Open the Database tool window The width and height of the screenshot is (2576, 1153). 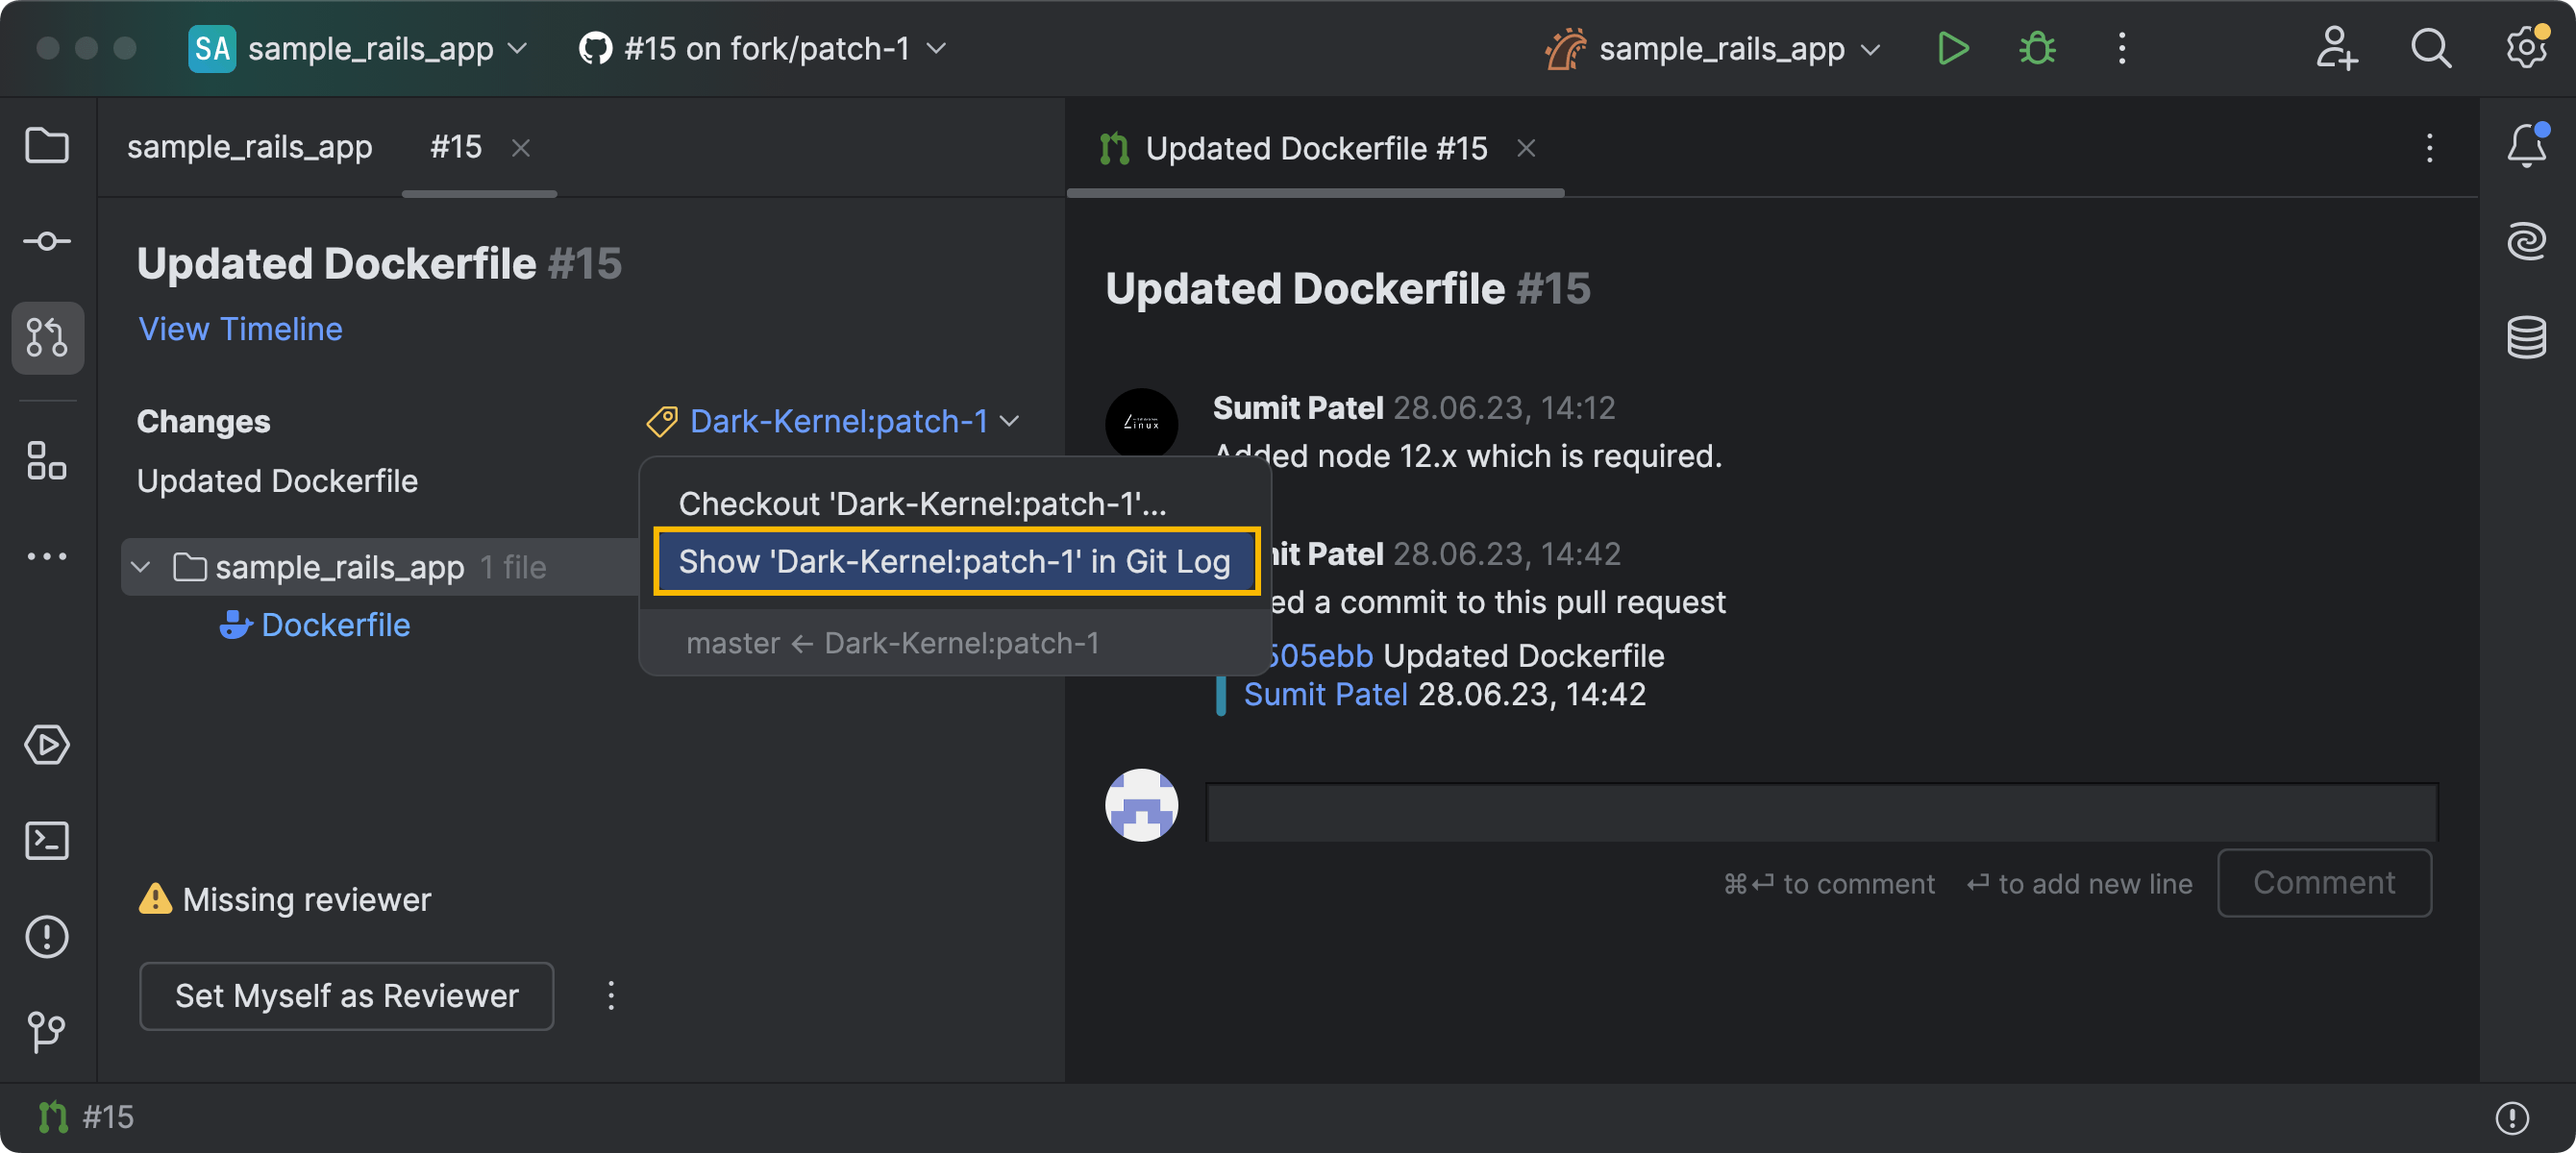(x=2526, y=337)
